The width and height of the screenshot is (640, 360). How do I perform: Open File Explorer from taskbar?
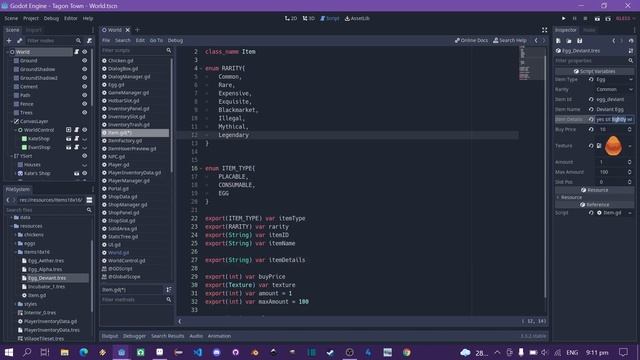[x=64, y=352]
